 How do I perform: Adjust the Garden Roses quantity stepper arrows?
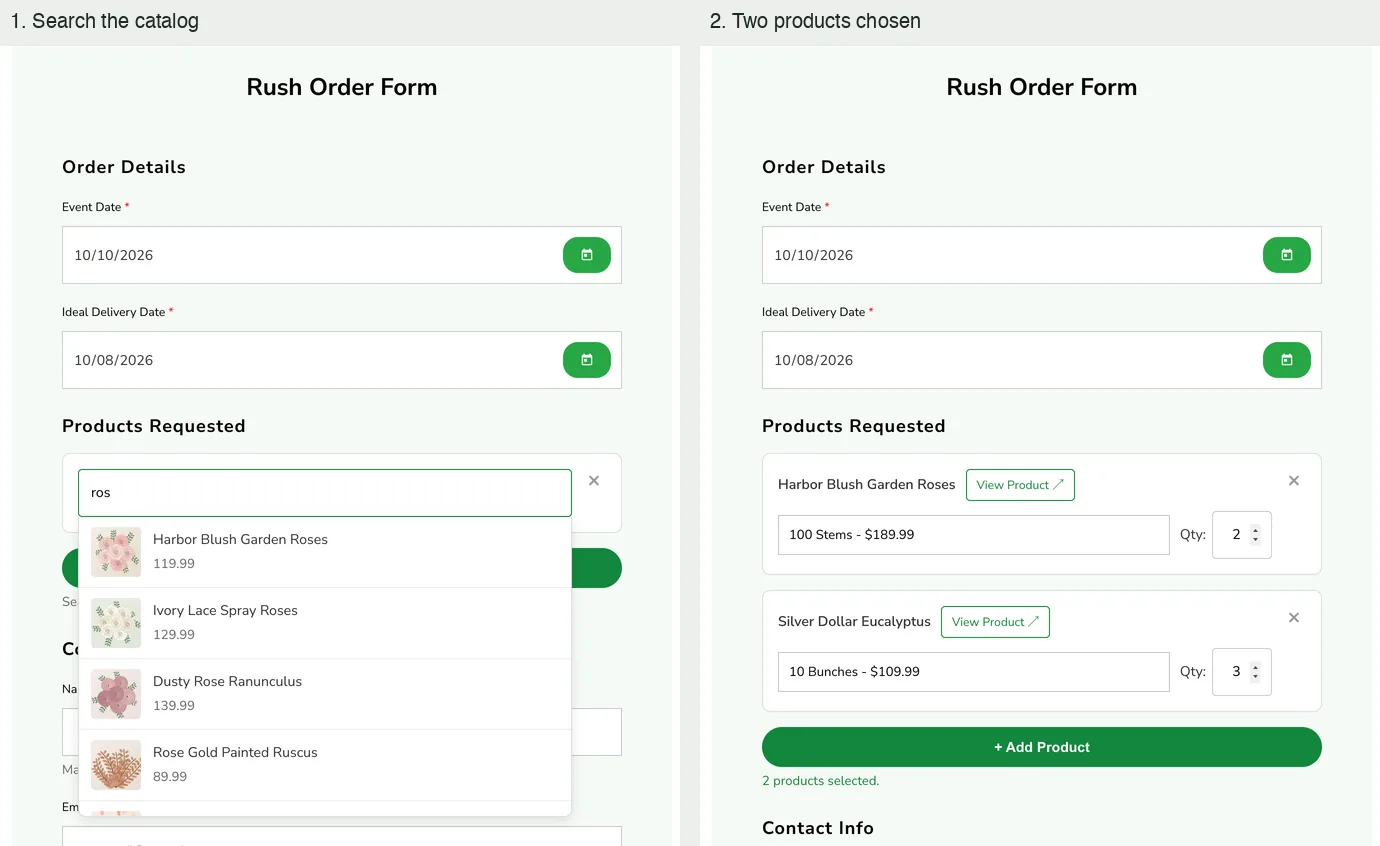coord(1256,535)
